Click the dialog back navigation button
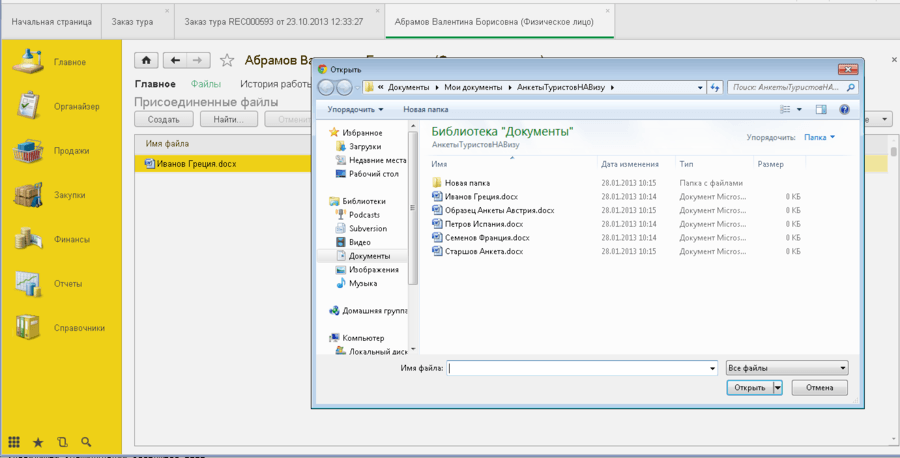900x458 pixels. tap(326, 87)
